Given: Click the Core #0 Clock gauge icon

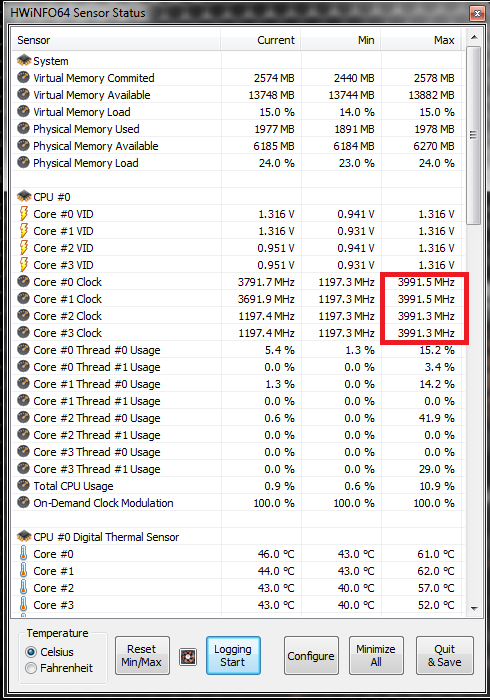Looking at the screenshot, I should 23,282.
